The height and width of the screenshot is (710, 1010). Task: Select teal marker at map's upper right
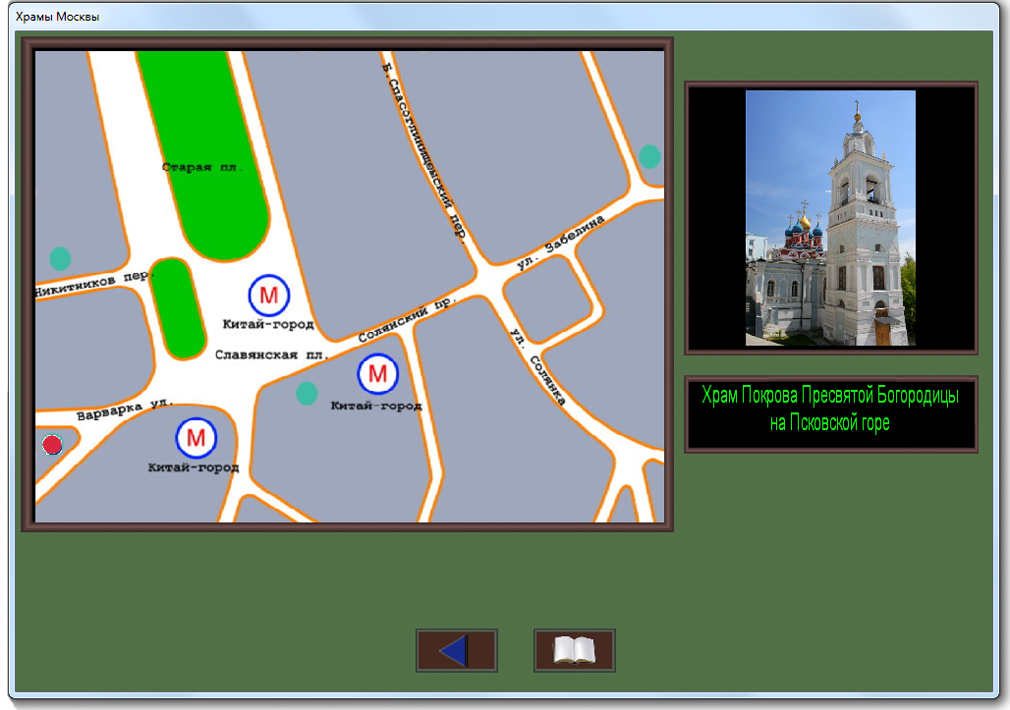650,156
